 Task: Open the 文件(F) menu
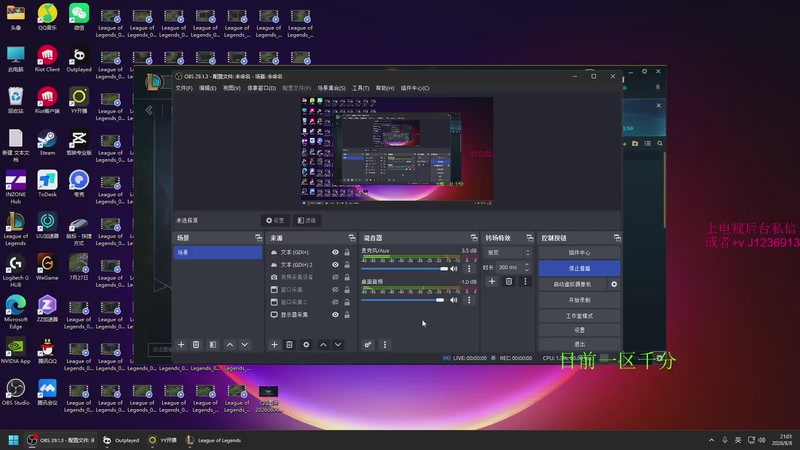pos(184,88)
